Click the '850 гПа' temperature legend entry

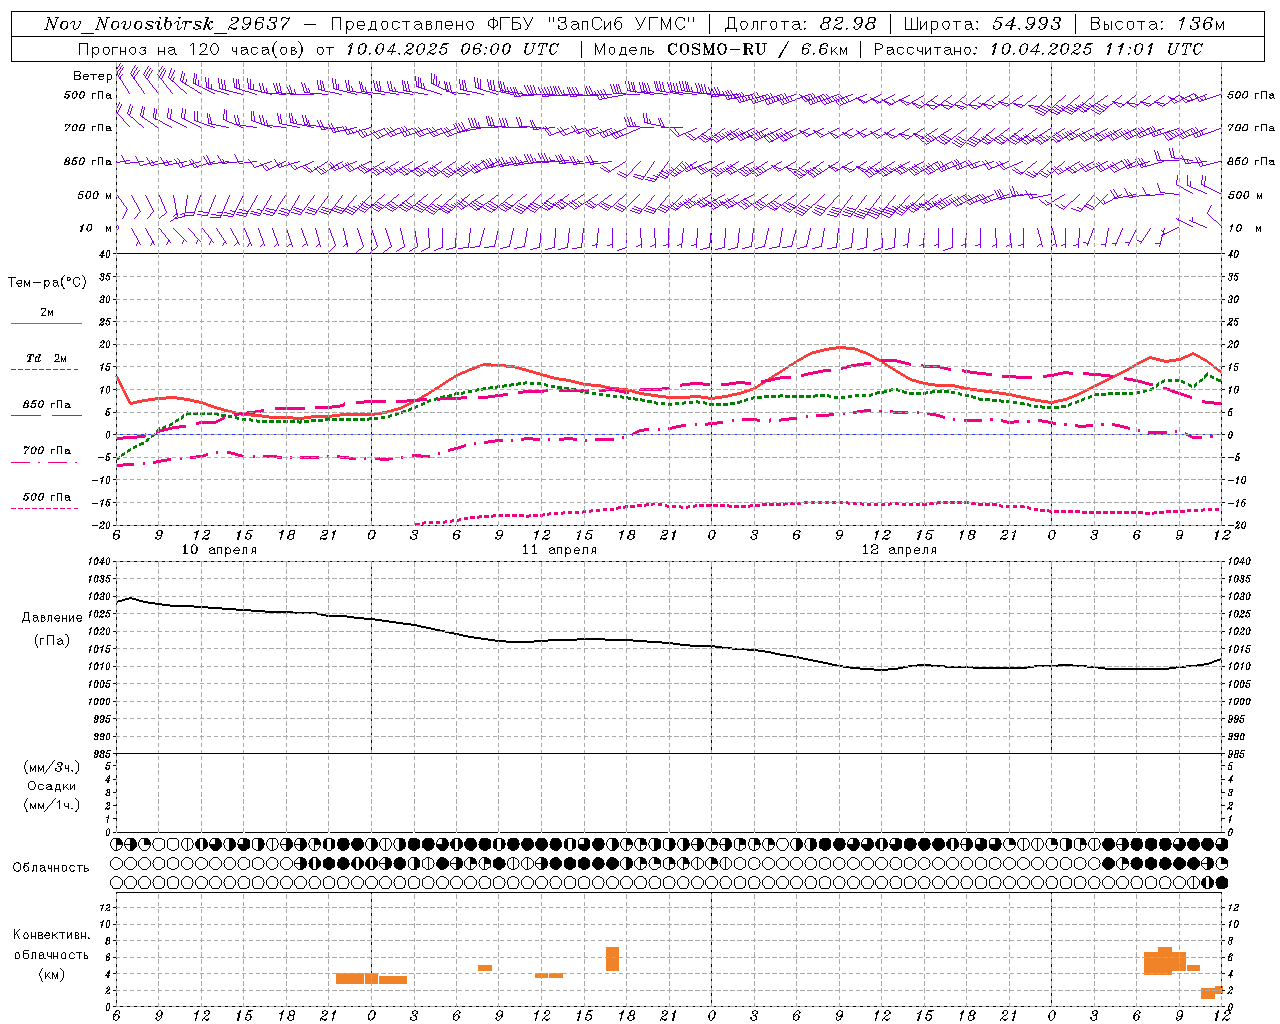click(x=46, y=405)
